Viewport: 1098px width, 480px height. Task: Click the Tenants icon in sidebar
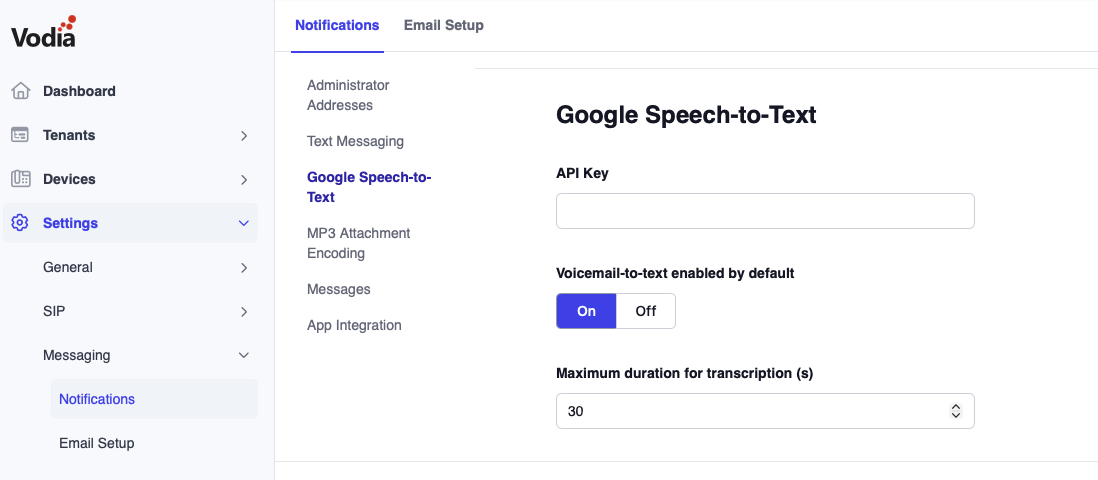[x=20, y=135]
